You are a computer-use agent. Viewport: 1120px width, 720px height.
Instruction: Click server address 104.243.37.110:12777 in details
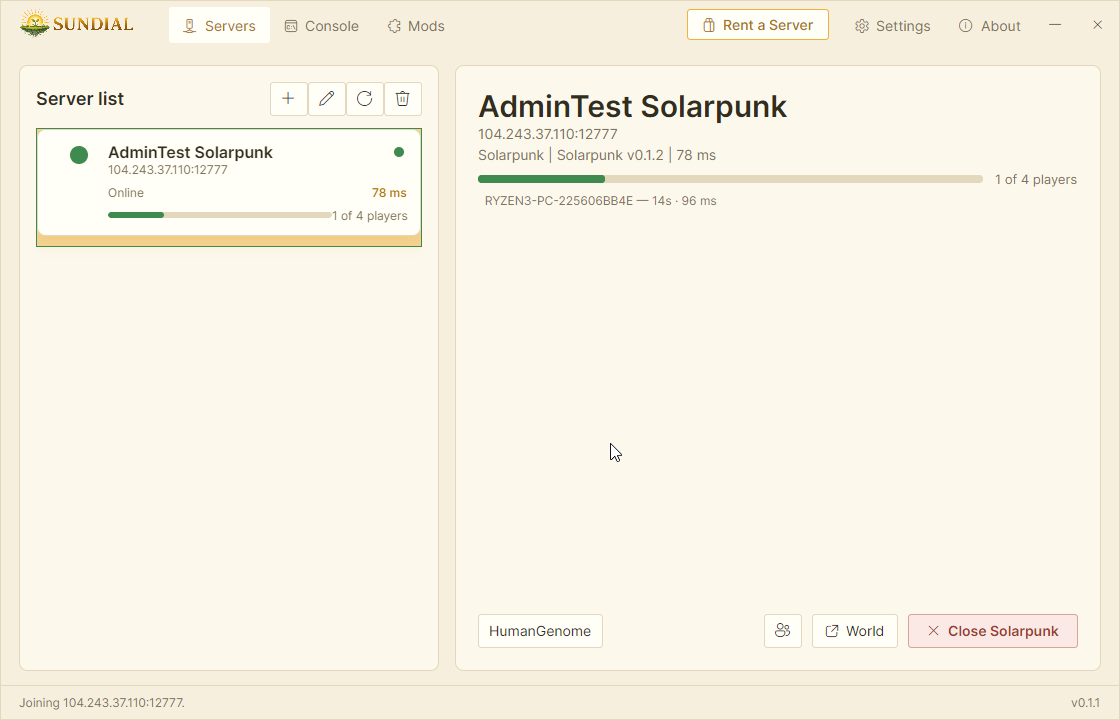[548, 134]
